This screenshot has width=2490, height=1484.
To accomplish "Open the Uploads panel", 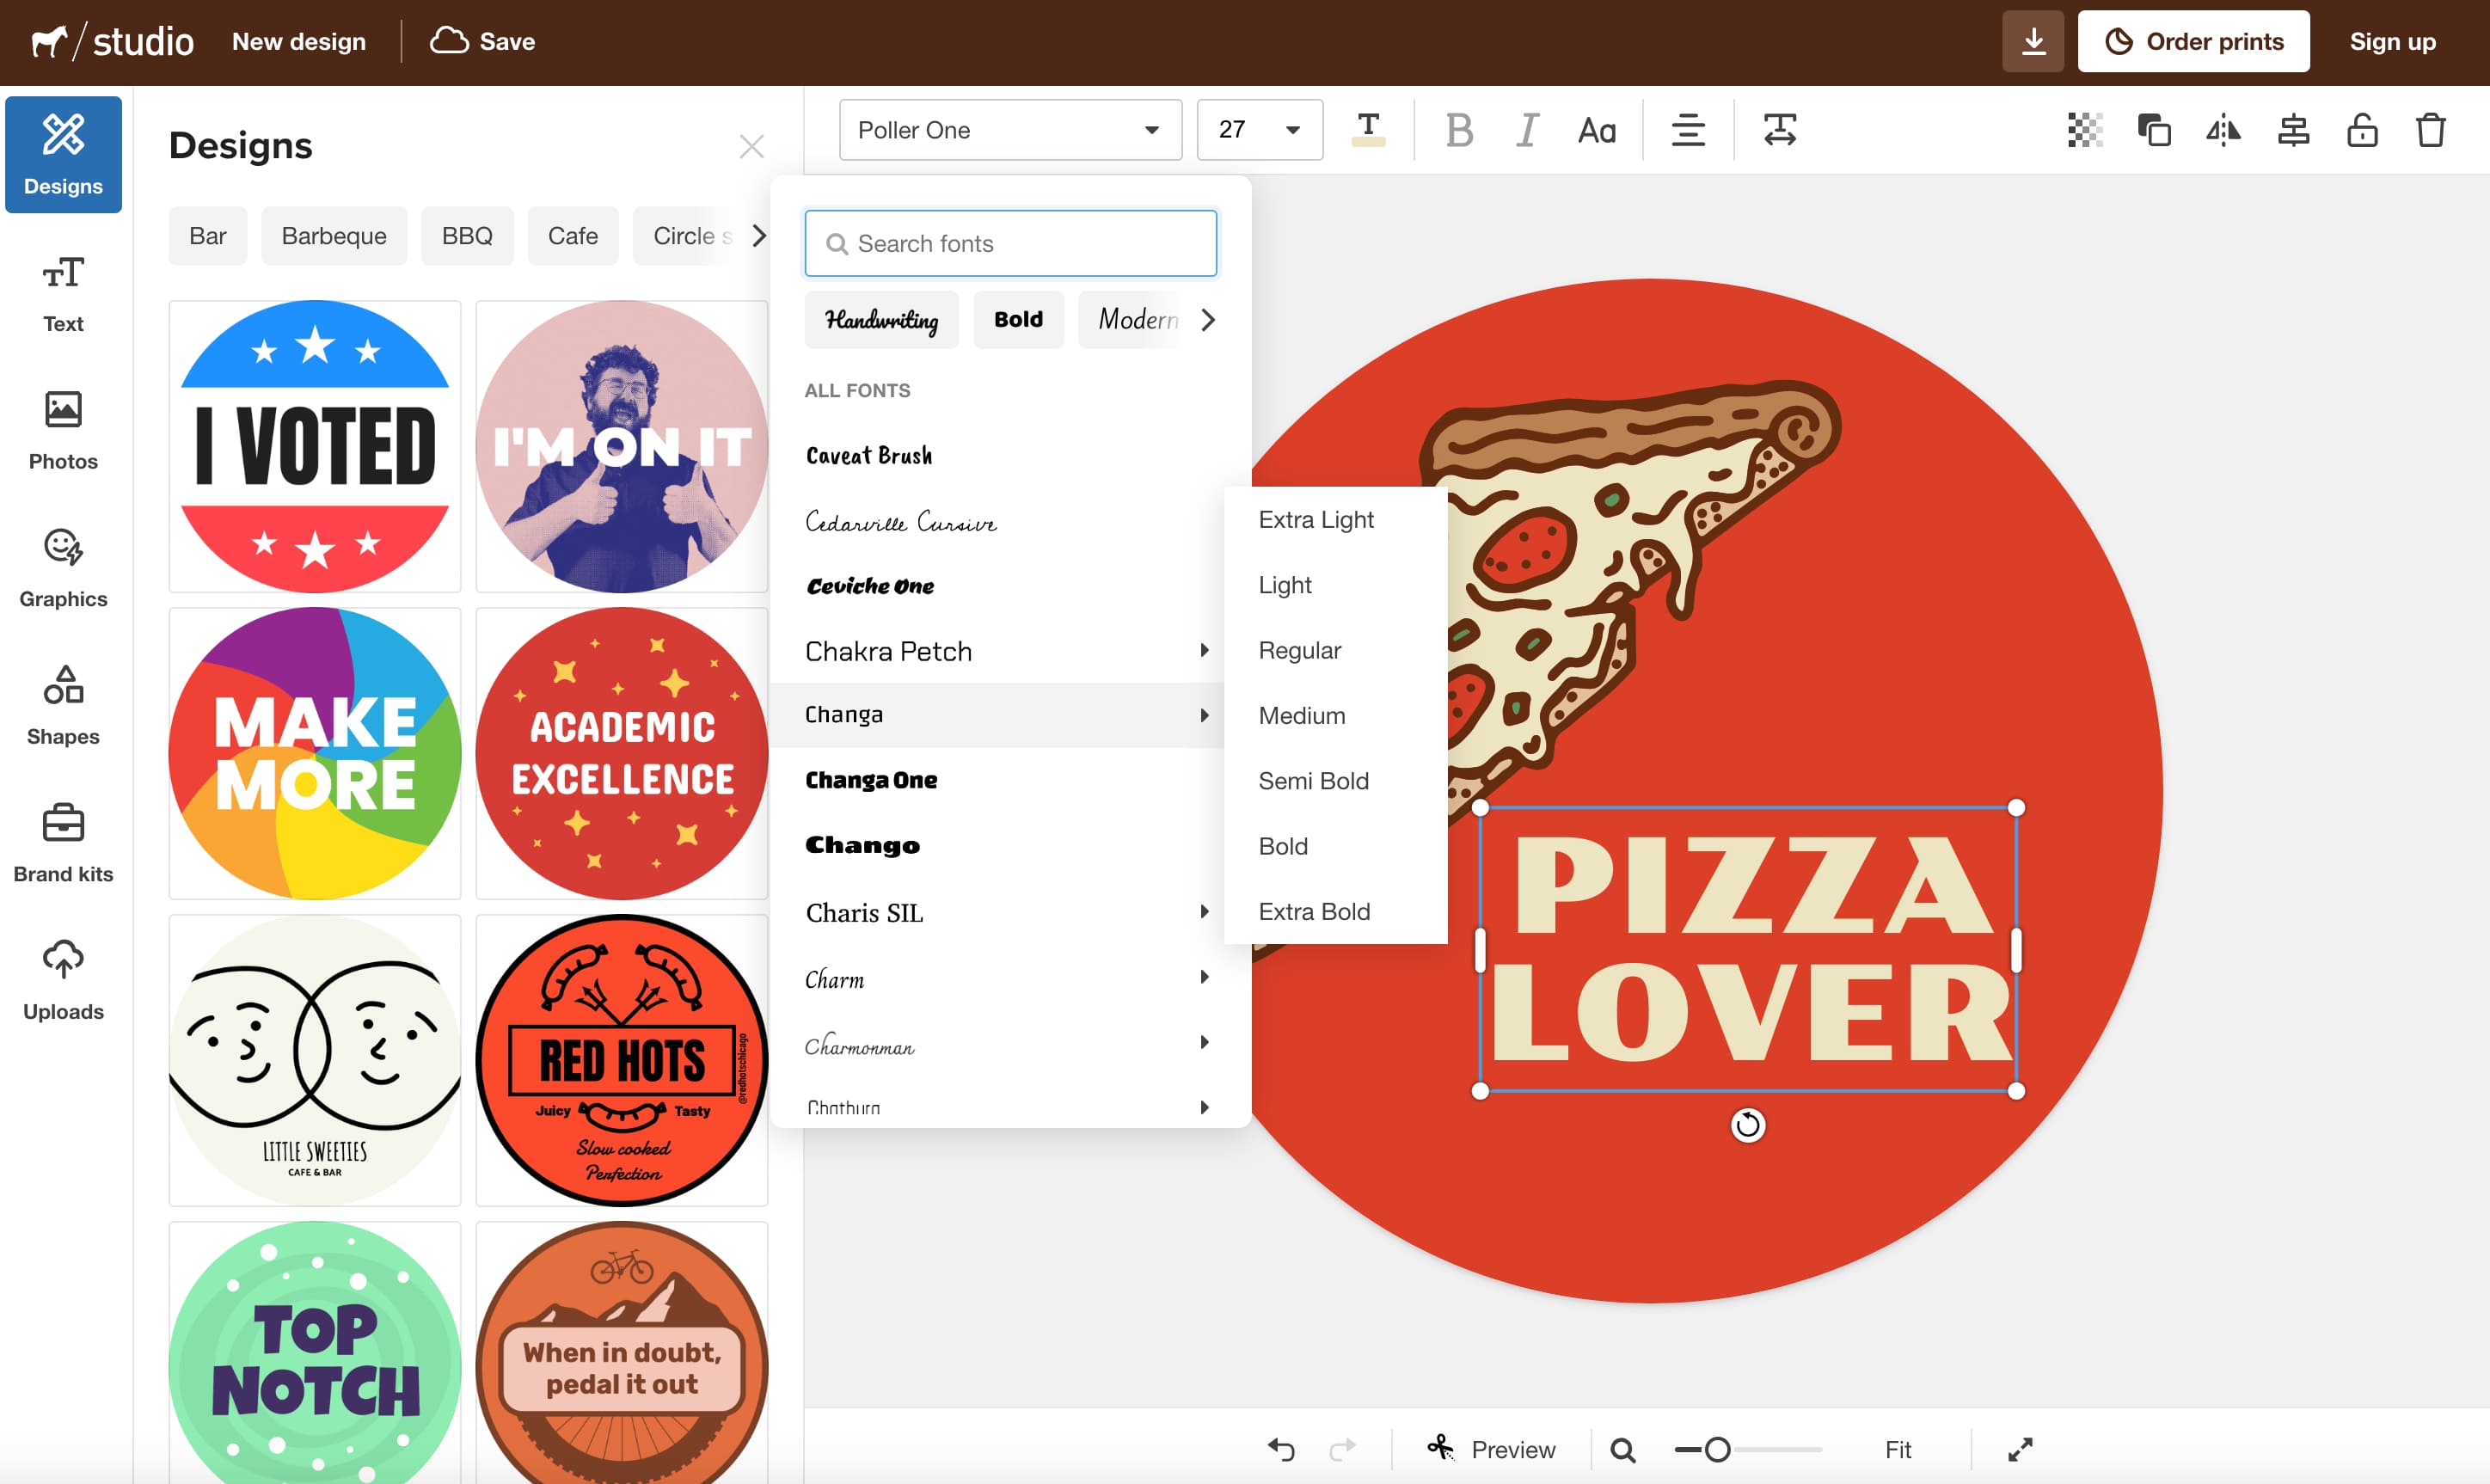I will (x=62, y=980).
